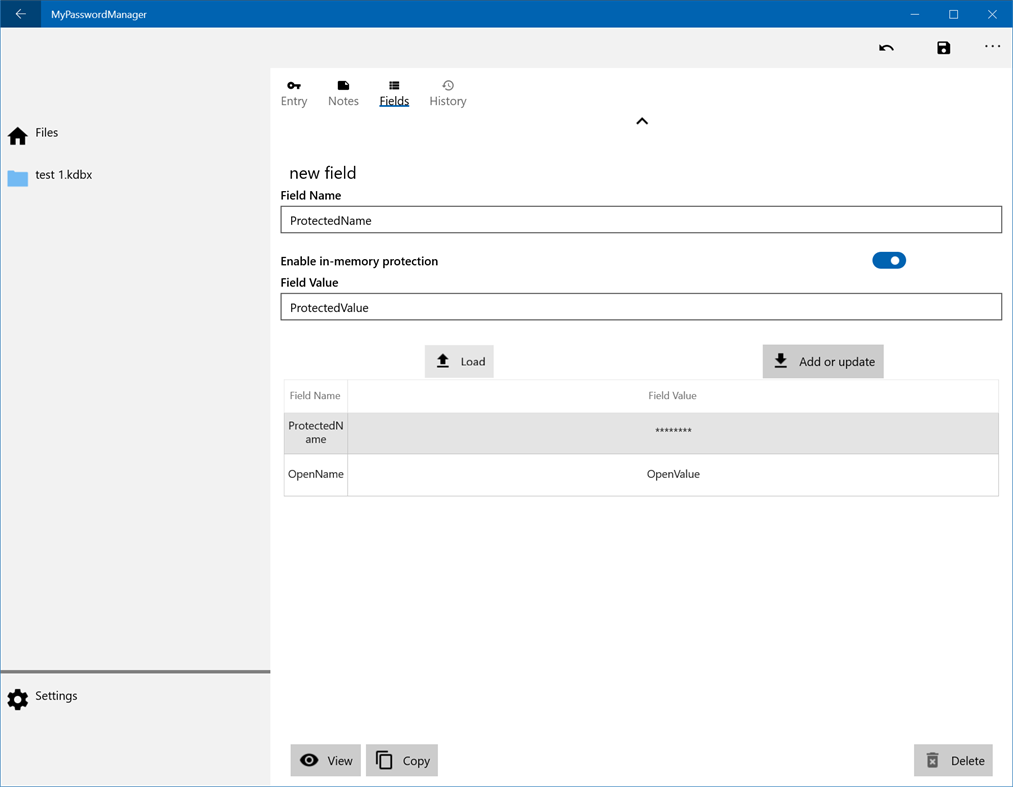Disable in-memory protection toggle
Viewport: 1013px width, 787px height.
[x=888, y=260]
